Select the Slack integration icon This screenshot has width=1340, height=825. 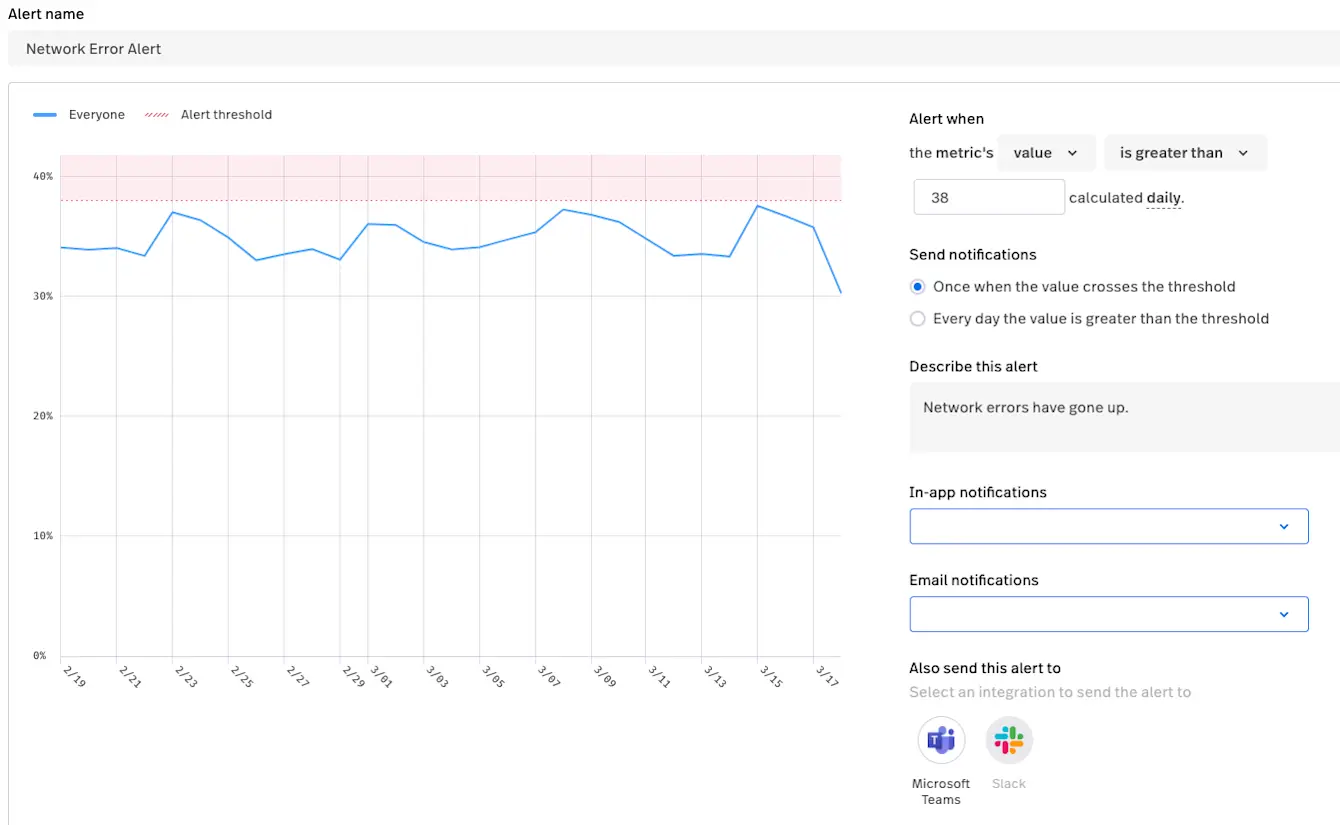[1009, 741]
